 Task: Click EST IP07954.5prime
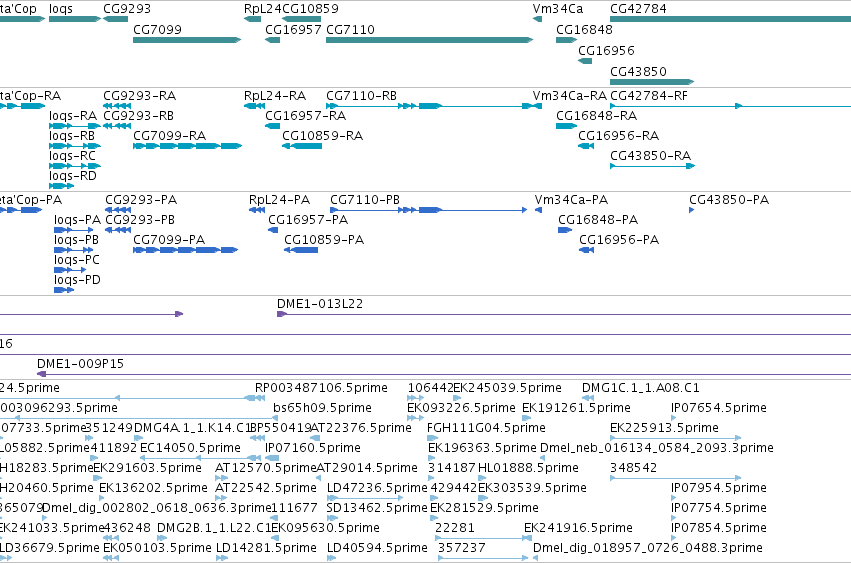pos(719,488)
